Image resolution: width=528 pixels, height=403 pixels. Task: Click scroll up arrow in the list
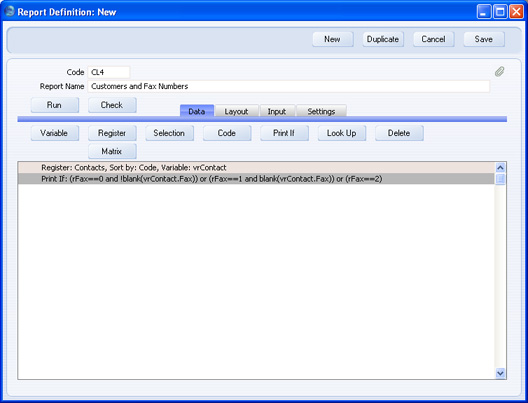click(x=500, y=168)
